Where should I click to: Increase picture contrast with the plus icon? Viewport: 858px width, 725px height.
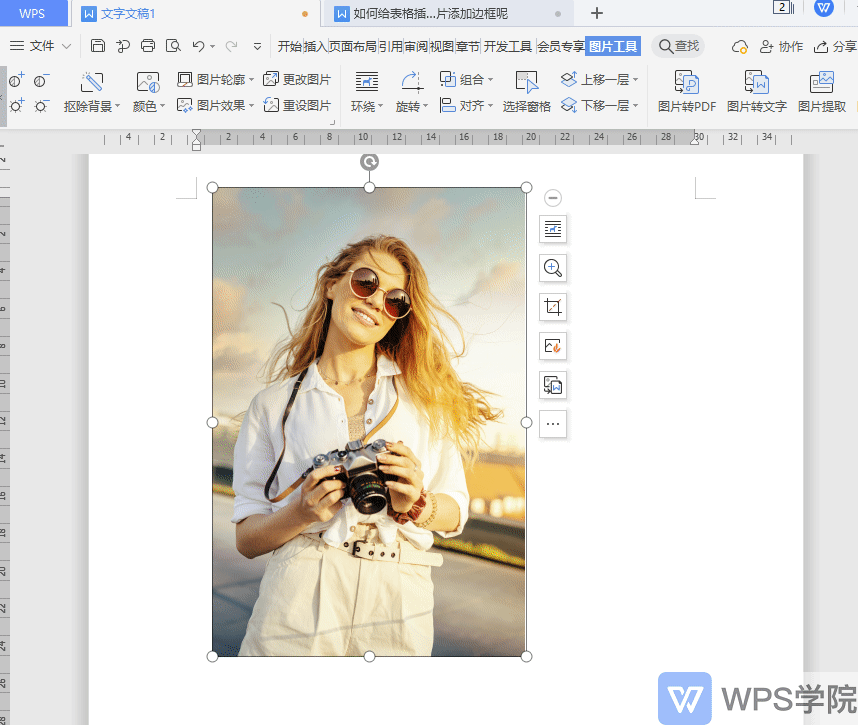(x=16, y=80)
